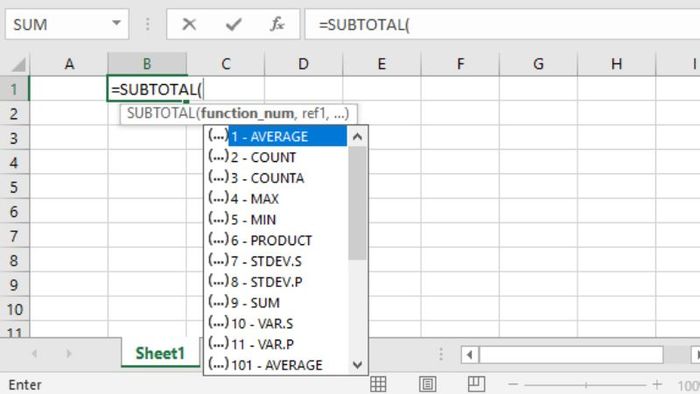Zoom out with the minus icon
This screenshot has width=700, height=394.
tap(513, 384)
